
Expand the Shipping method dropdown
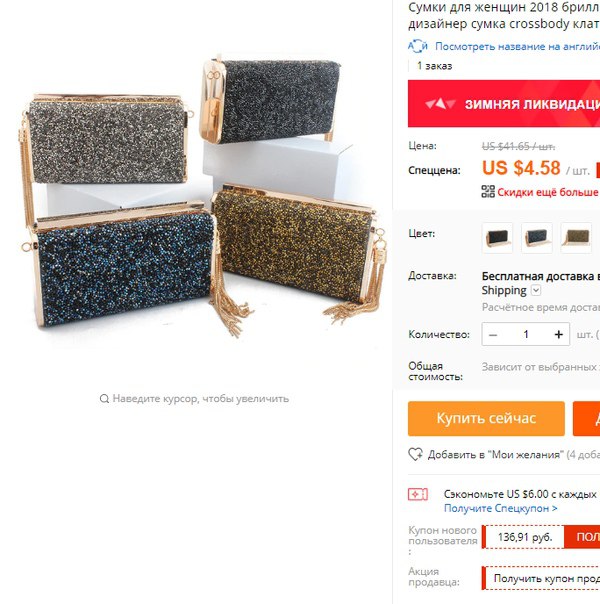[x=536, y=290]
